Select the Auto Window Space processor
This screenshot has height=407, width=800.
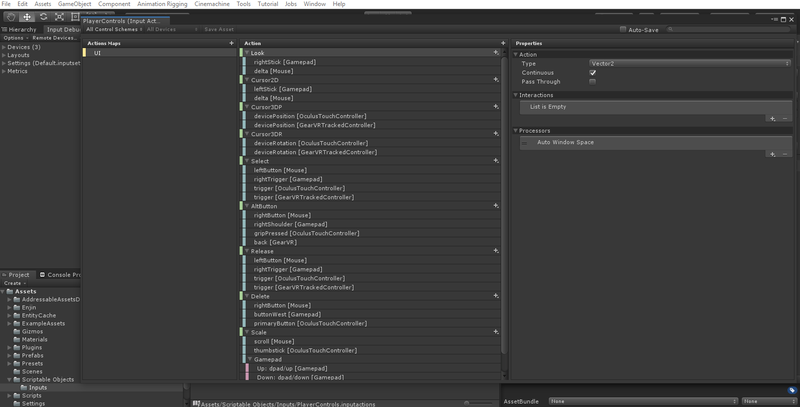[656, 143]
